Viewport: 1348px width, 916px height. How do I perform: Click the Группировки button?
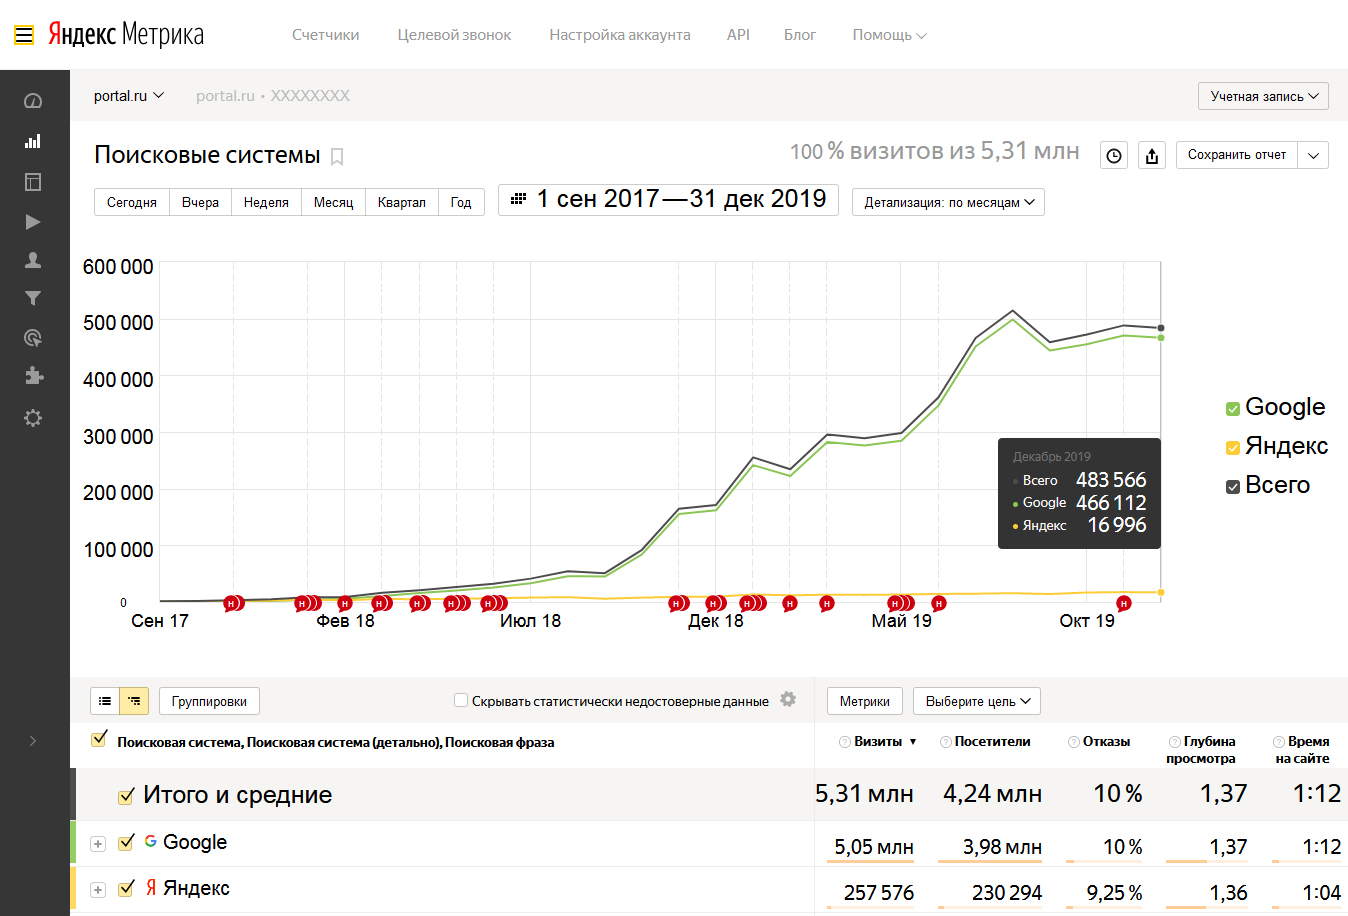209,701
